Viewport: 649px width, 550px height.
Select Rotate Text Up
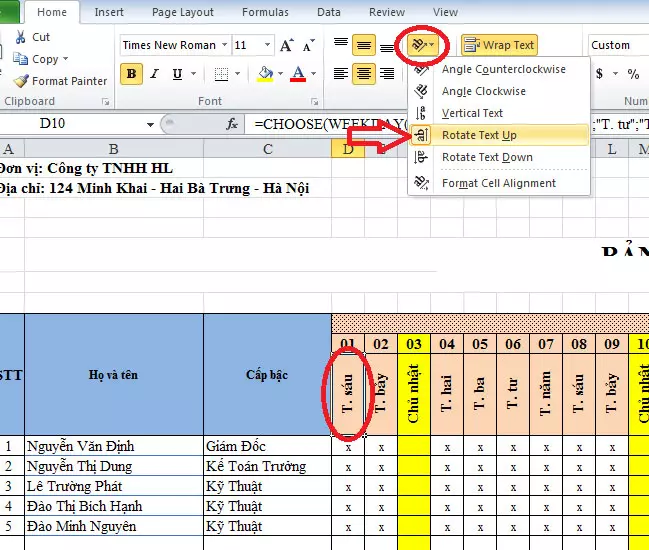pyautogui.click(x=499, y=135)
